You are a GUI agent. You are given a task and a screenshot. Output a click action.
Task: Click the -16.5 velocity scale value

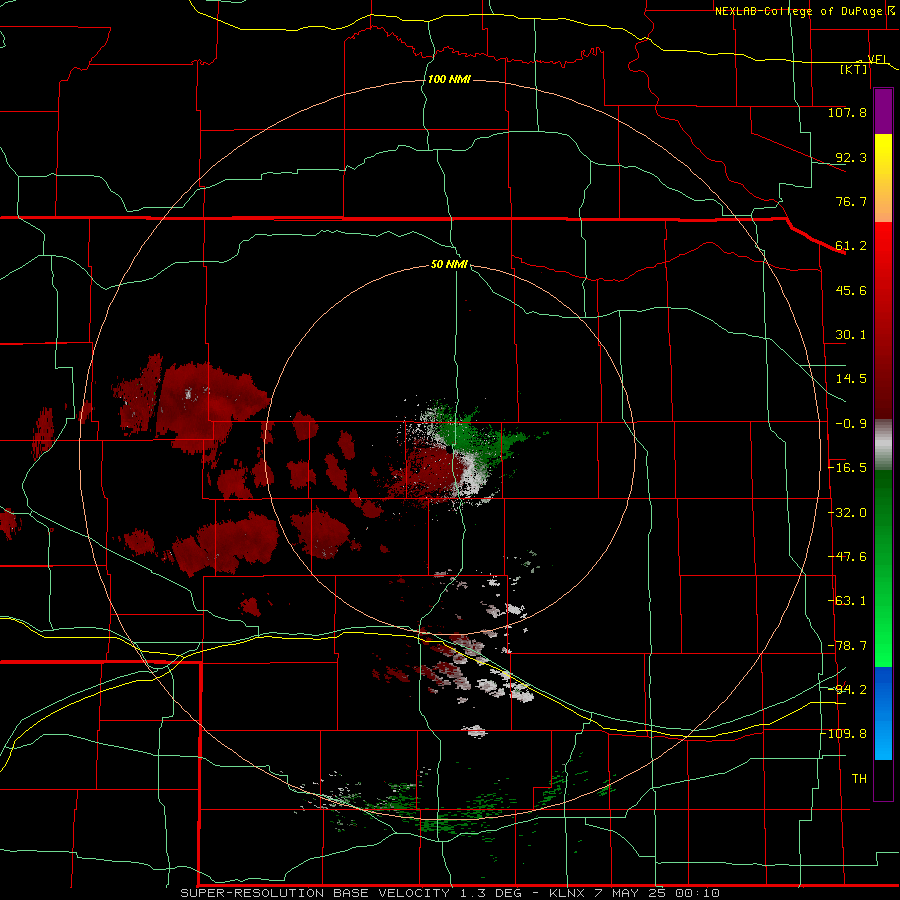(847, 468)
